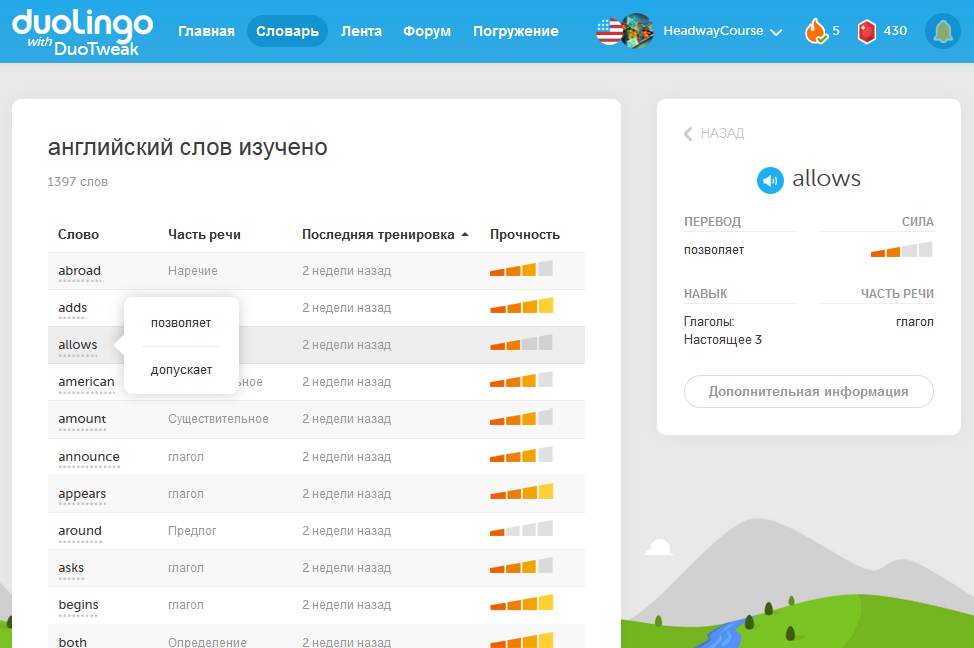Screen dimensions: 974x648
Task: Click the допускает translation in the tooltip
Action: [181, 370]
